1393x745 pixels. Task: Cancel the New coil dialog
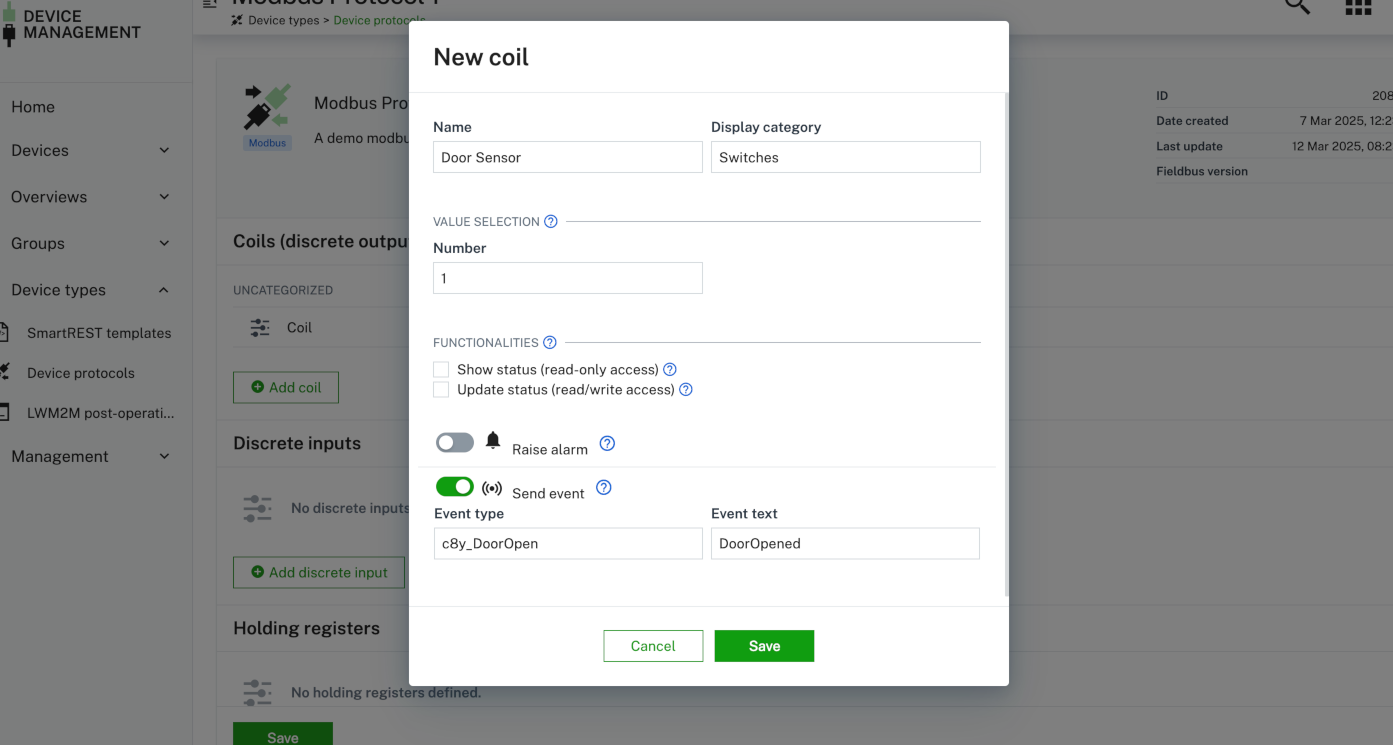[x=653, y=646]
